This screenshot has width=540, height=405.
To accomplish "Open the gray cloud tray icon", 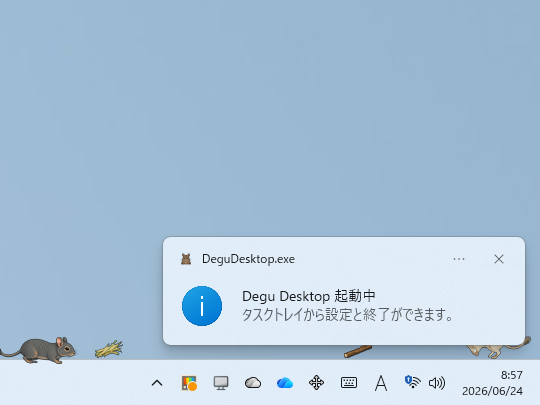I will [253, 383].
